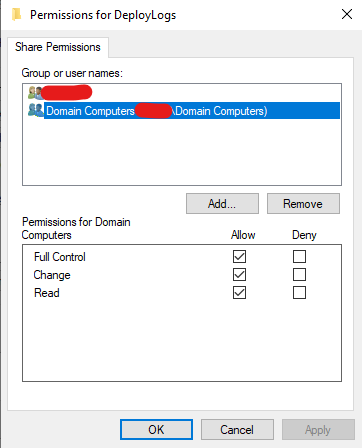Viewport: 362px width, 448px height.
Task: Cancel the permissions dialog
Action: (x=237, y=429)
